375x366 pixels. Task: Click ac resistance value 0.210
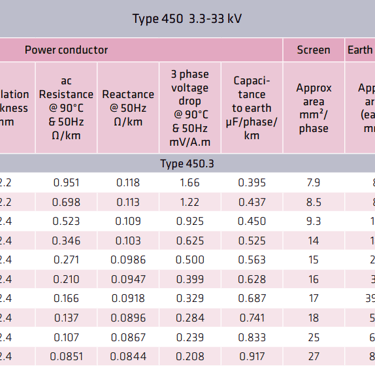(66, 279)
